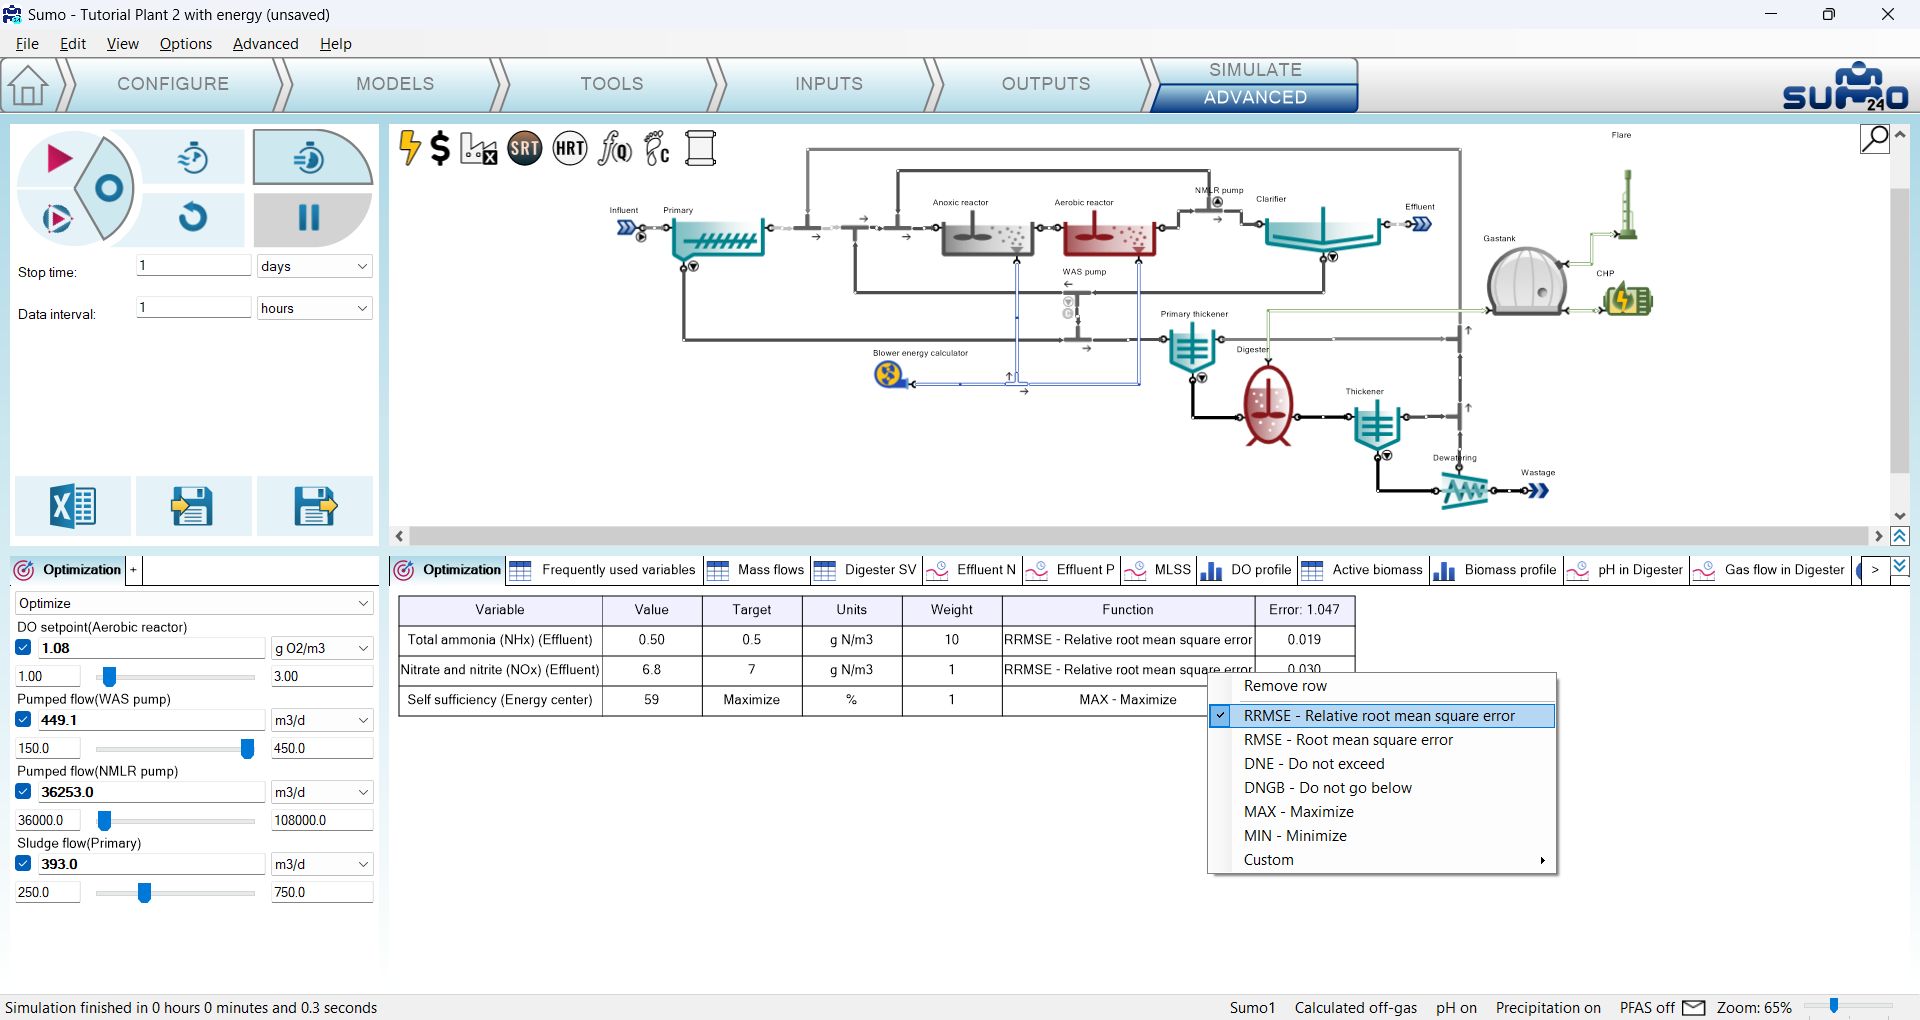Image resolution: width=1920 pixels, height=1020 pixels.
Task: Click the envelope icon in the status bar
Action: 1694,1008
